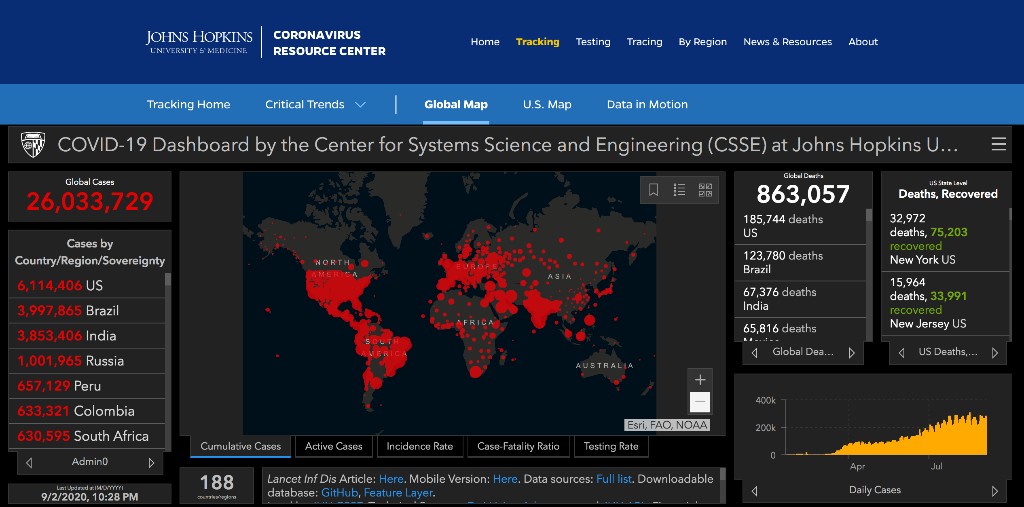Click the Global Deaths list scrollbar
Viewport: 1024px width, 507px height.
click(x=869, y=274)
